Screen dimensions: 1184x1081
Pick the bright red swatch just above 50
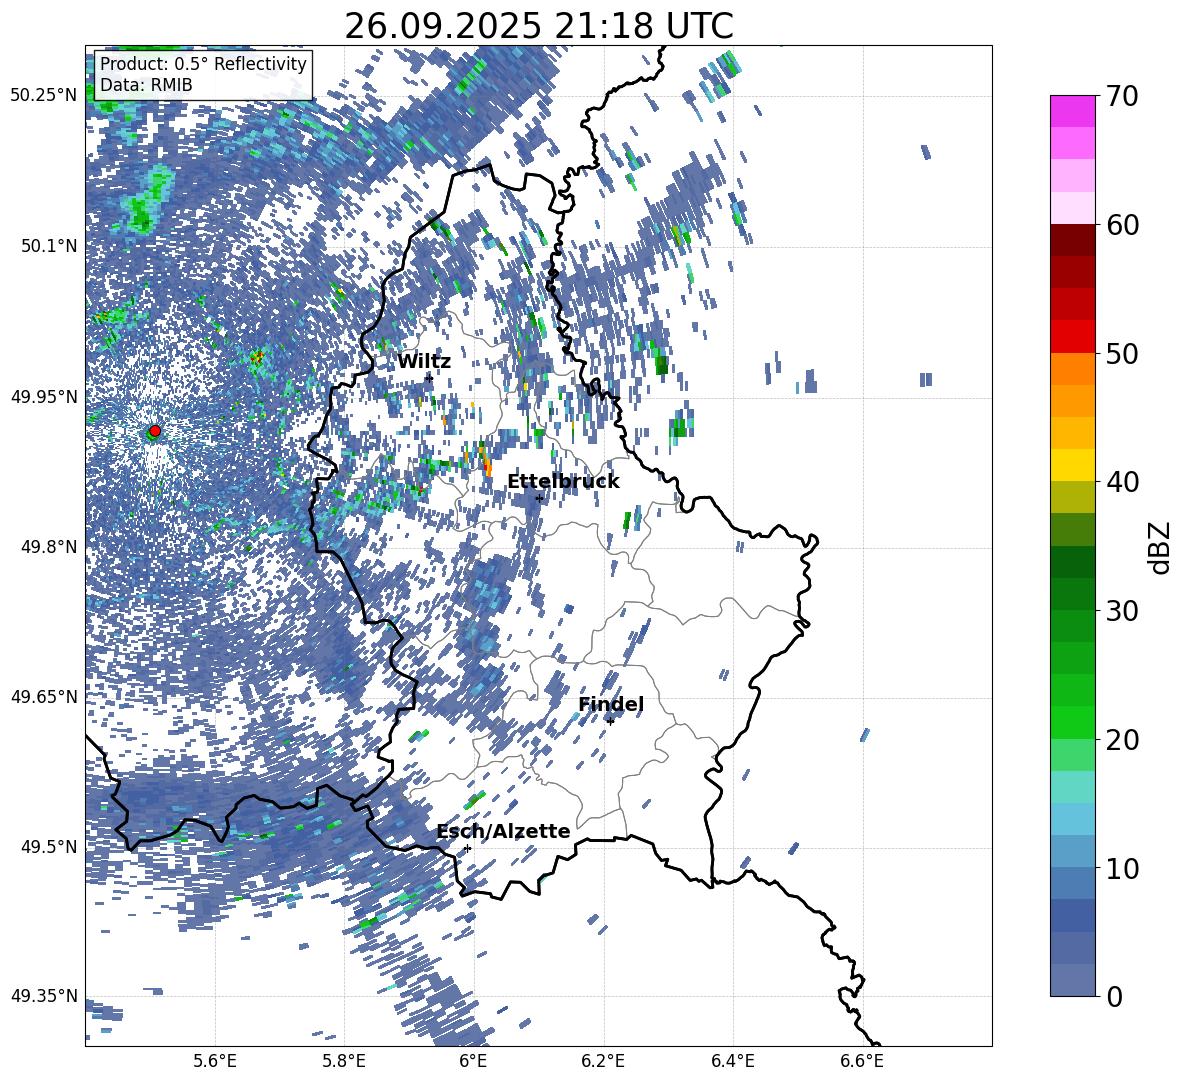click(x=1072, y=337)
